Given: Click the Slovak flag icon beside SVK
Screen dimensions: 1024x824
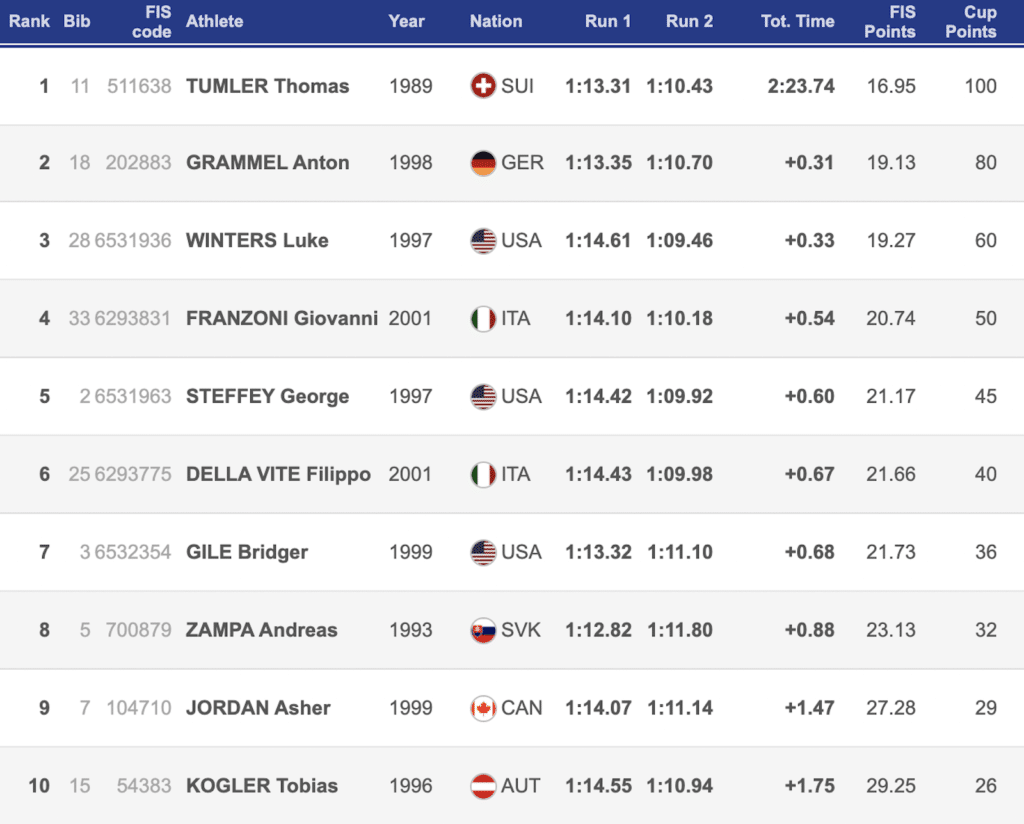Looking at the screenshot, I should (483, 630).
